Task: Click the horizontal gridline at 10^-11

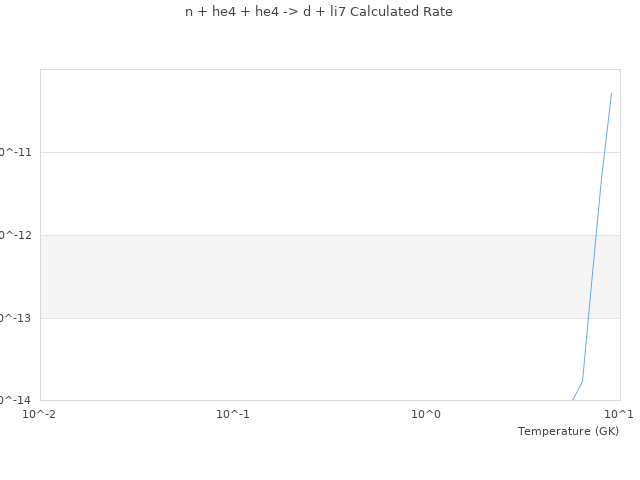Action: [x=300, y=152]
